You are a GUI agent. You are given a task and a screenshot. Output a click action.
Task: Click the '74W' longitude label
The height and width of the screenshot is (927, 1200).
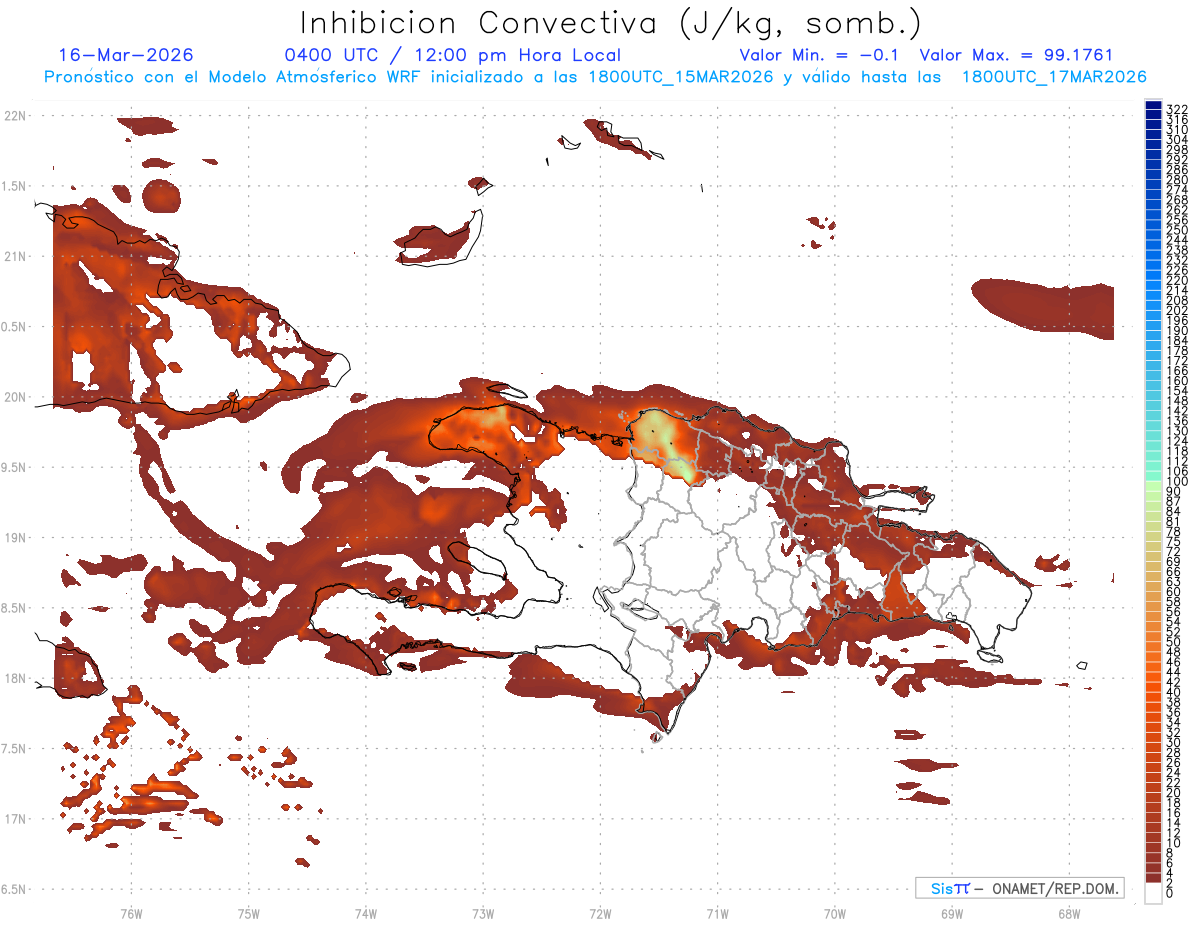tap(366, 913)
